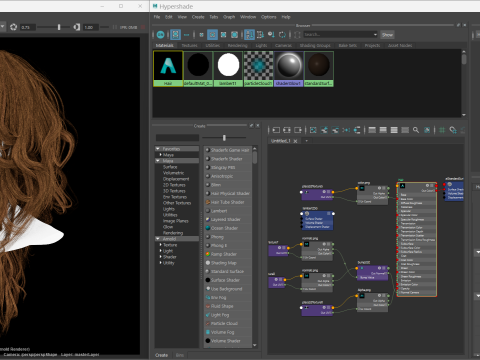Collapse the Arnold tree section
Image resolution: width=480 pixels, height=360 pixels.
(158, 239)
